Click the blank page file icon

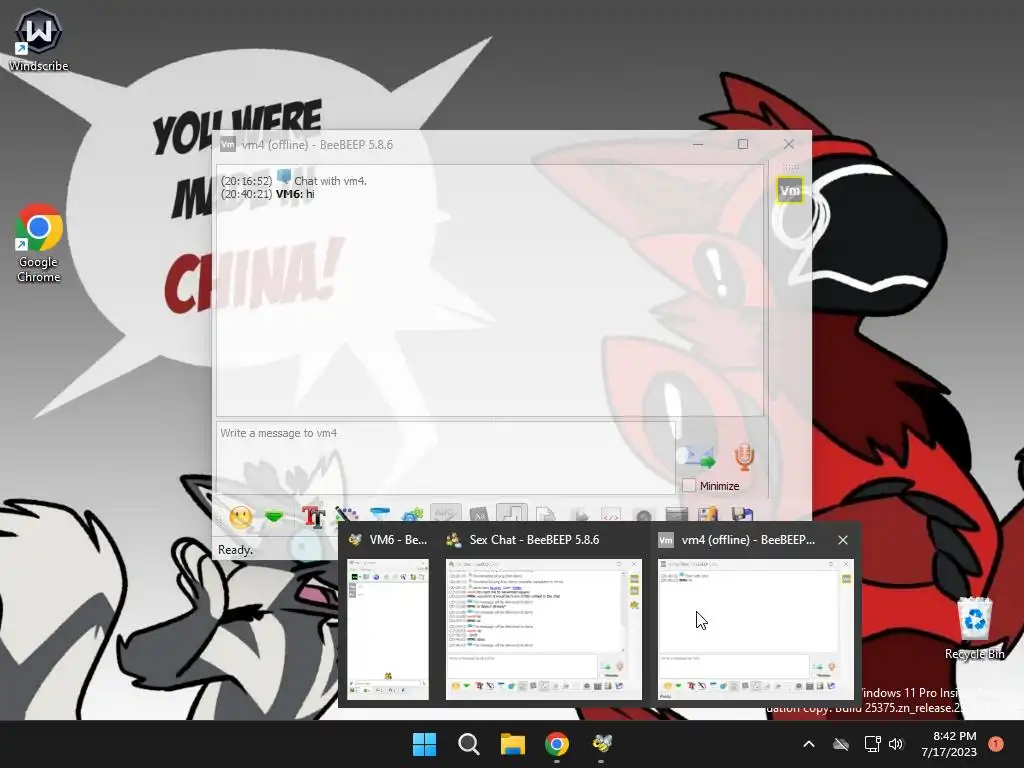coord(545,515)
